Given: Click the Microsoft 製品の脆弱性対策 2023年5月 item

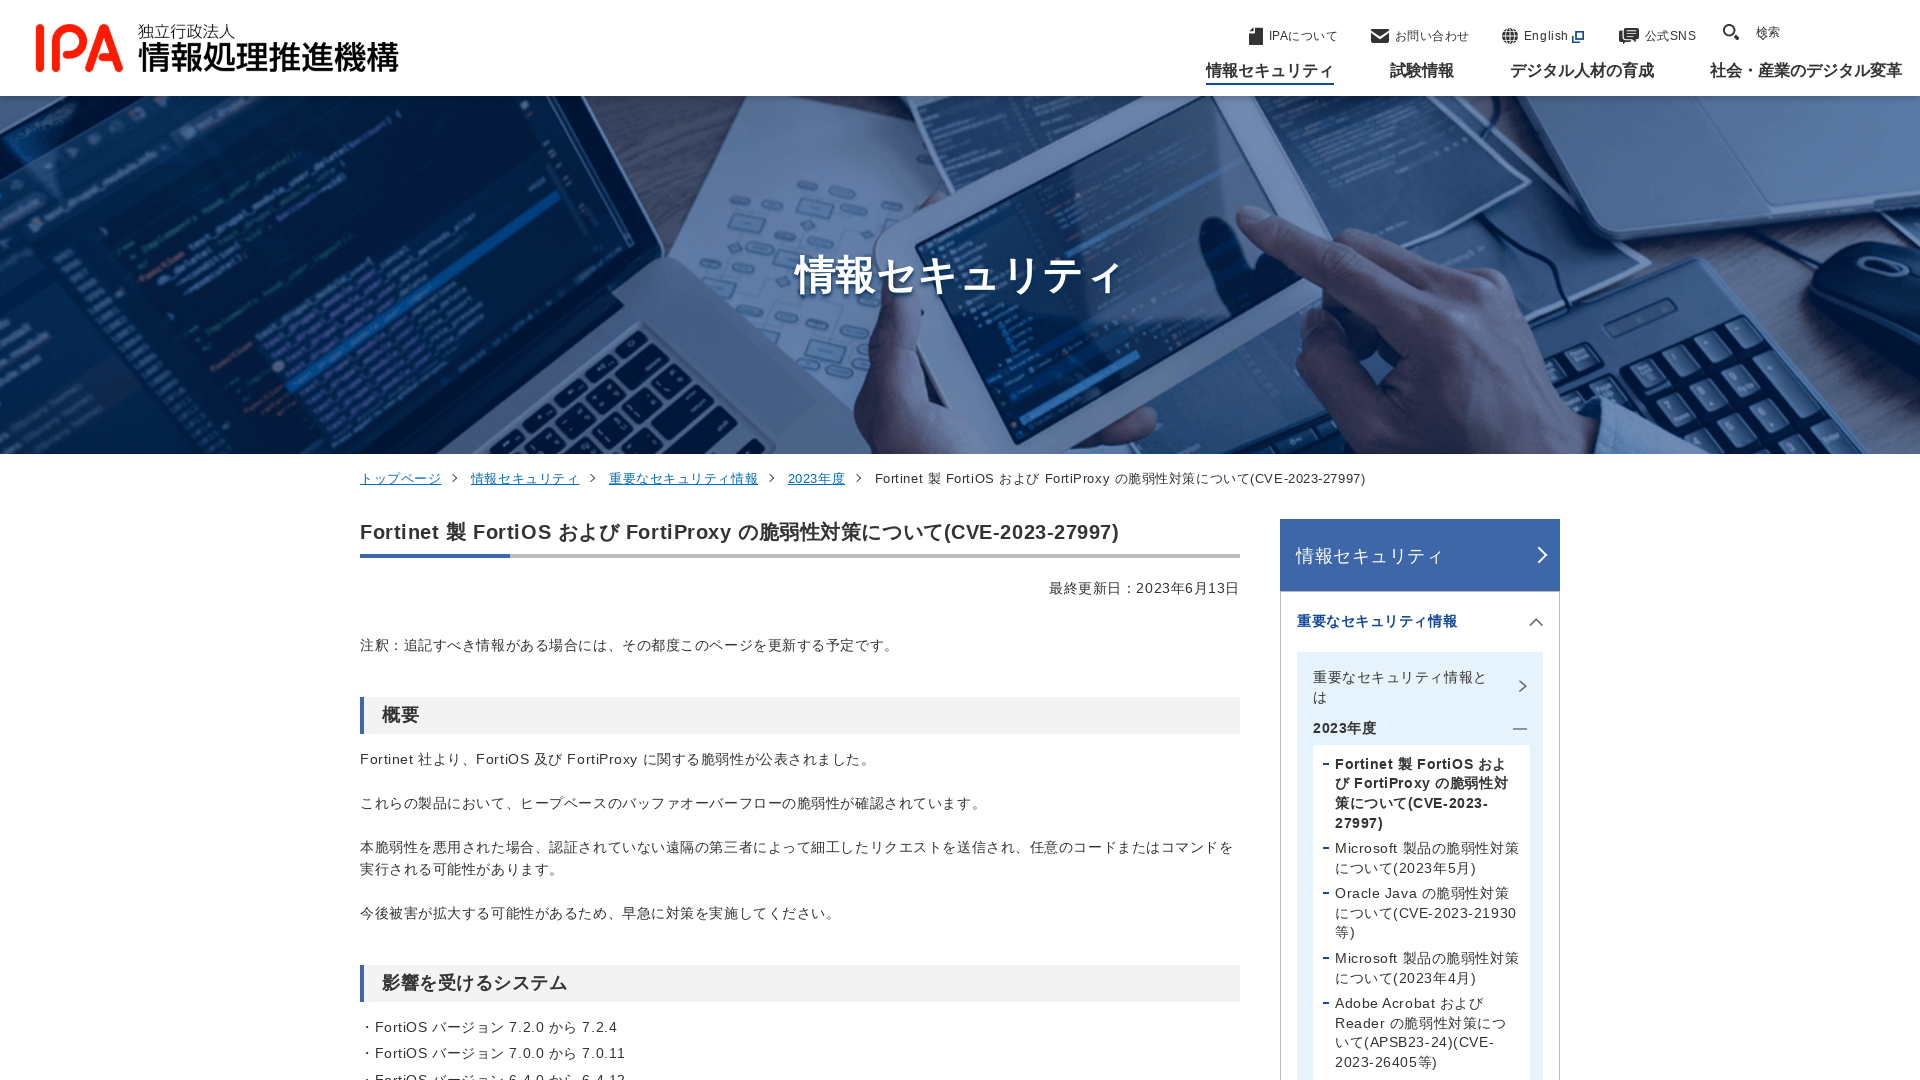Looking at the screenshot, I should coord(1424,857).
